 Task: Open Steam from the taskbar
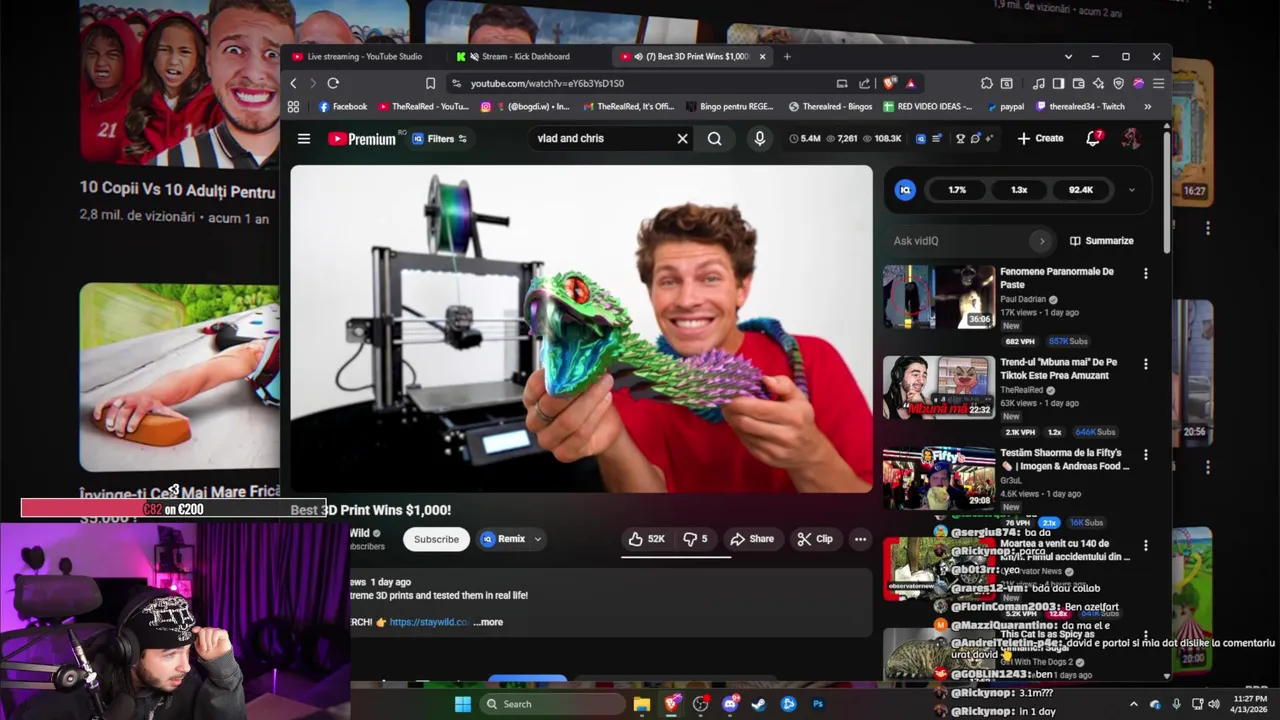tap(759, 704)
